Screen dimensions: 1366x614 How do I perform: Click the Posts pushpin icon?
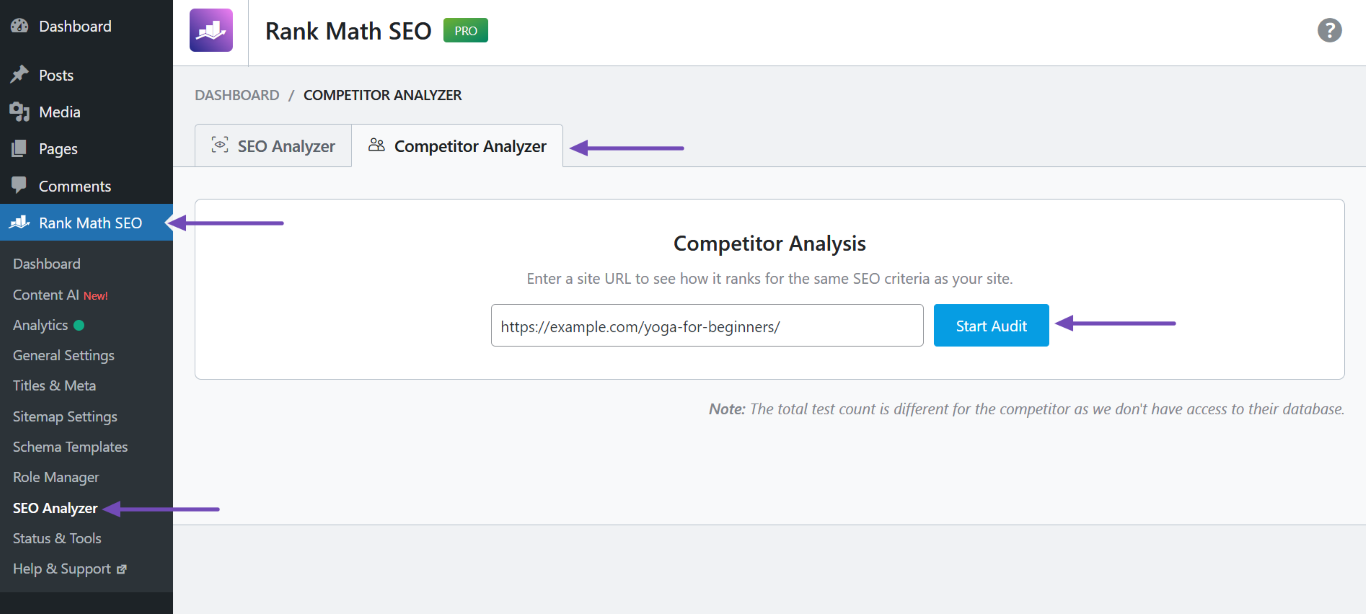[19, 75]
